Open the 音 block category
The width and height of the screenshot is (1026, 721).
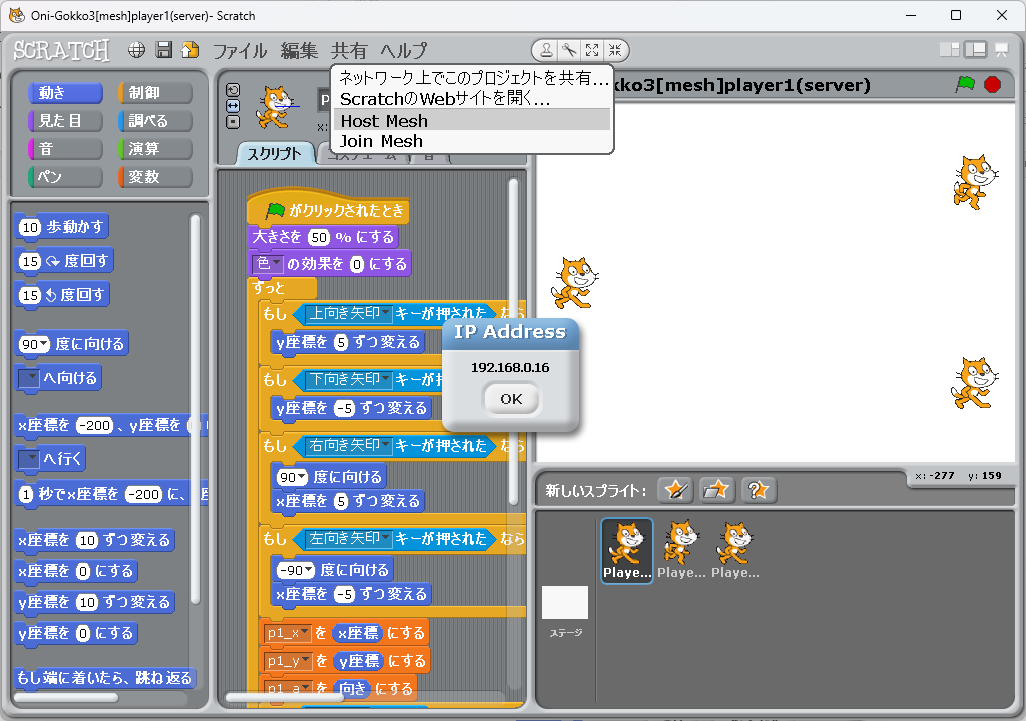coord(65,149)
